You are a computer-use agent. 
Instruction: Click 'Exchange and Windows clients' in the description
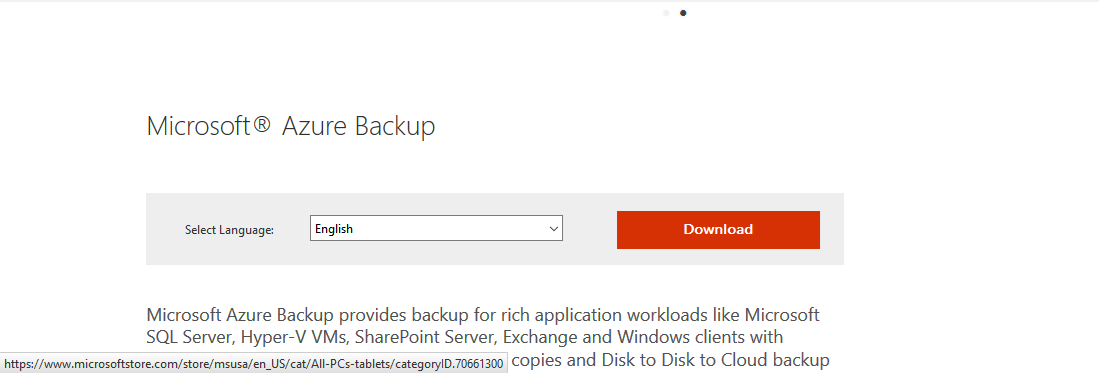point(624,337)
